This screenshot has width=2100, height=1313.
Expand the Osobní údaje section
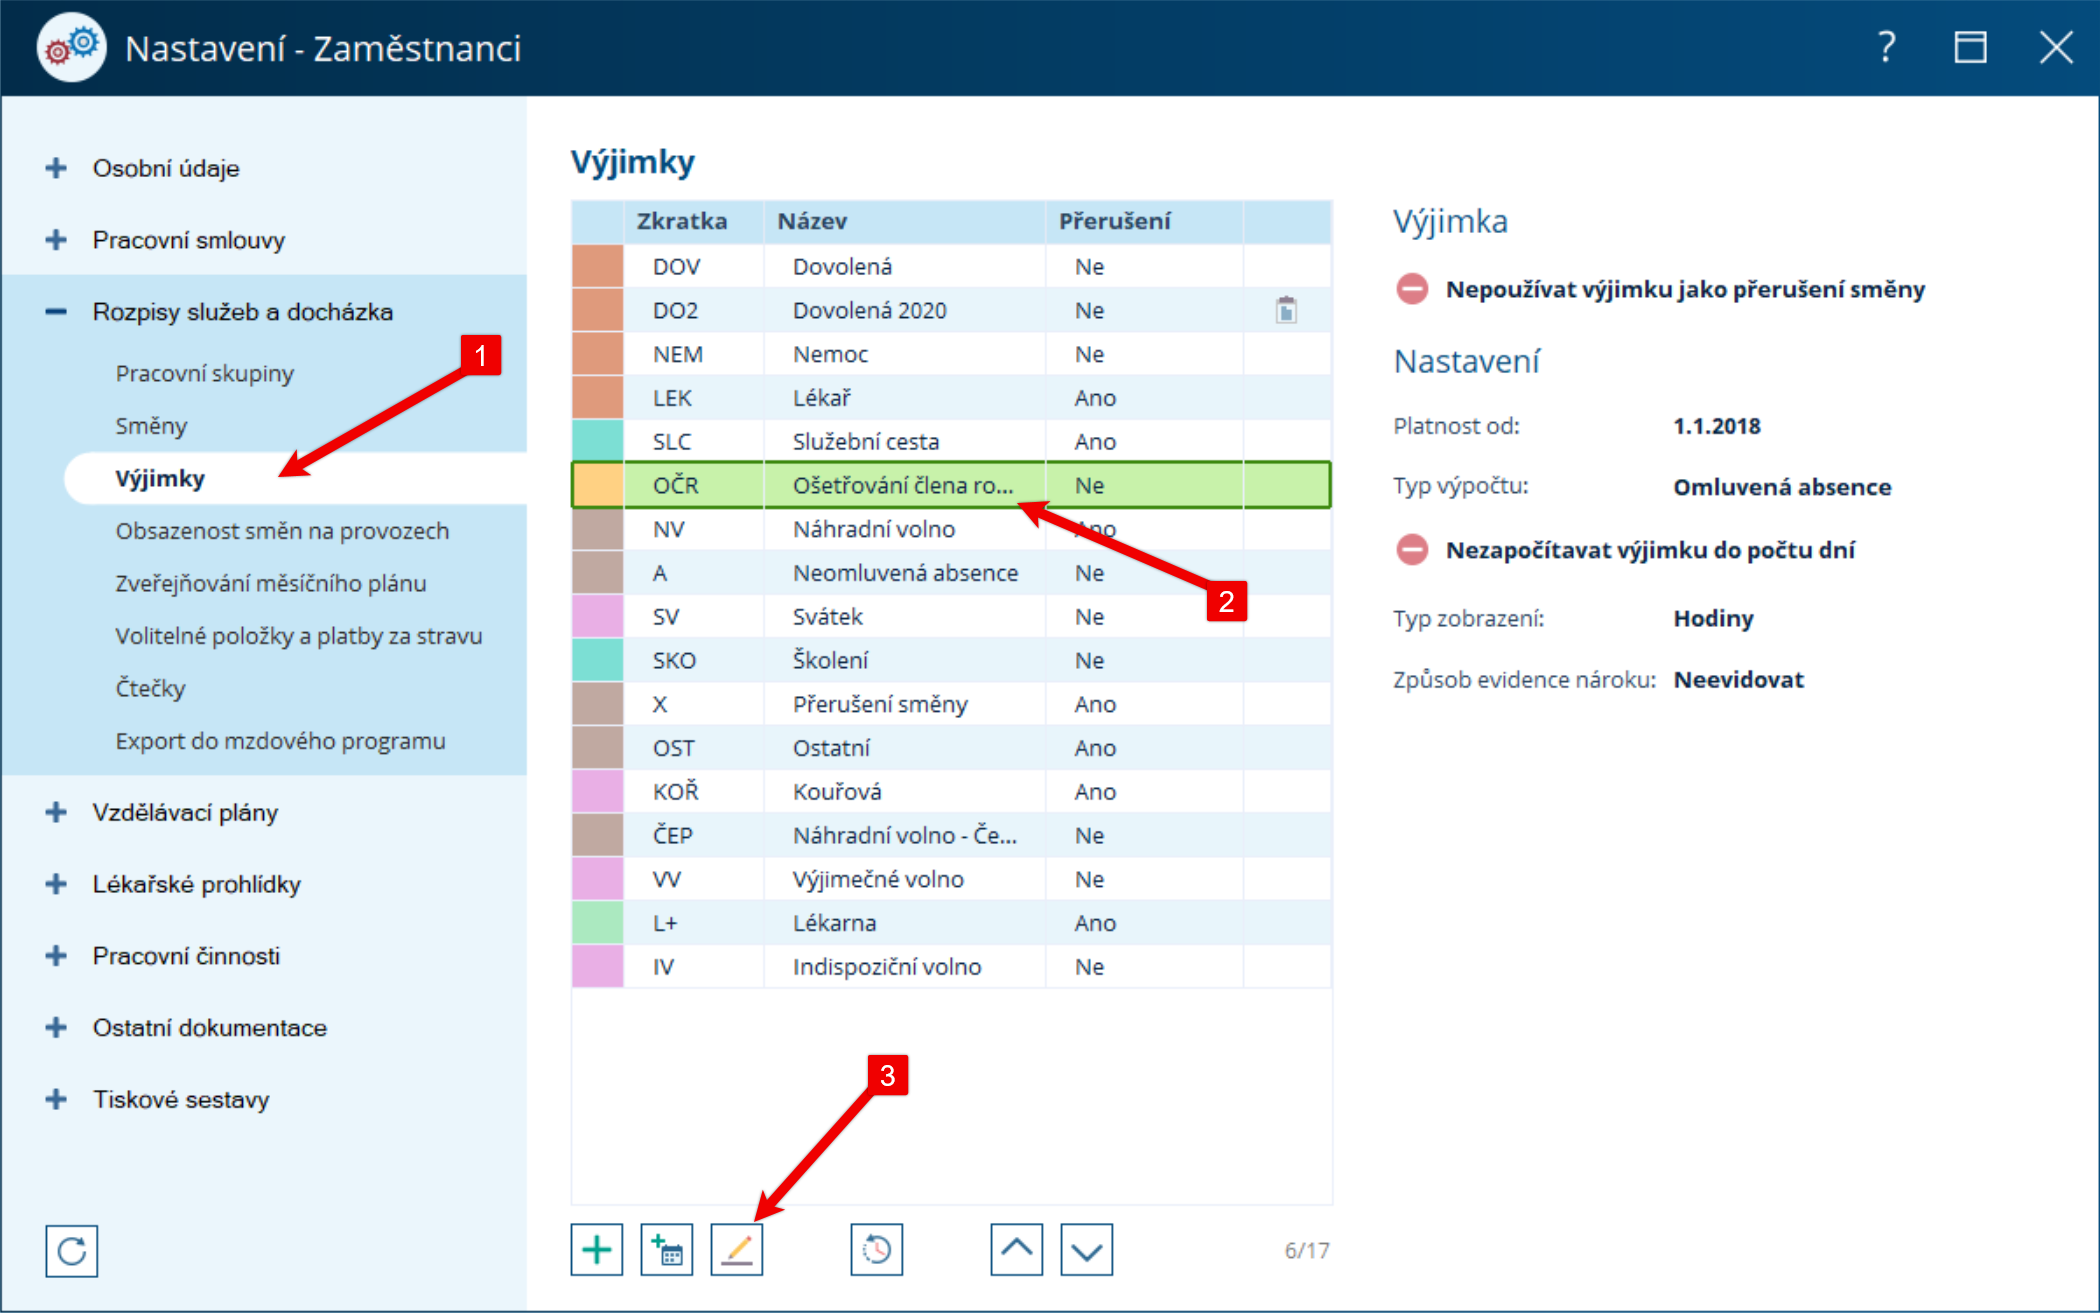(x=56, y=168)
